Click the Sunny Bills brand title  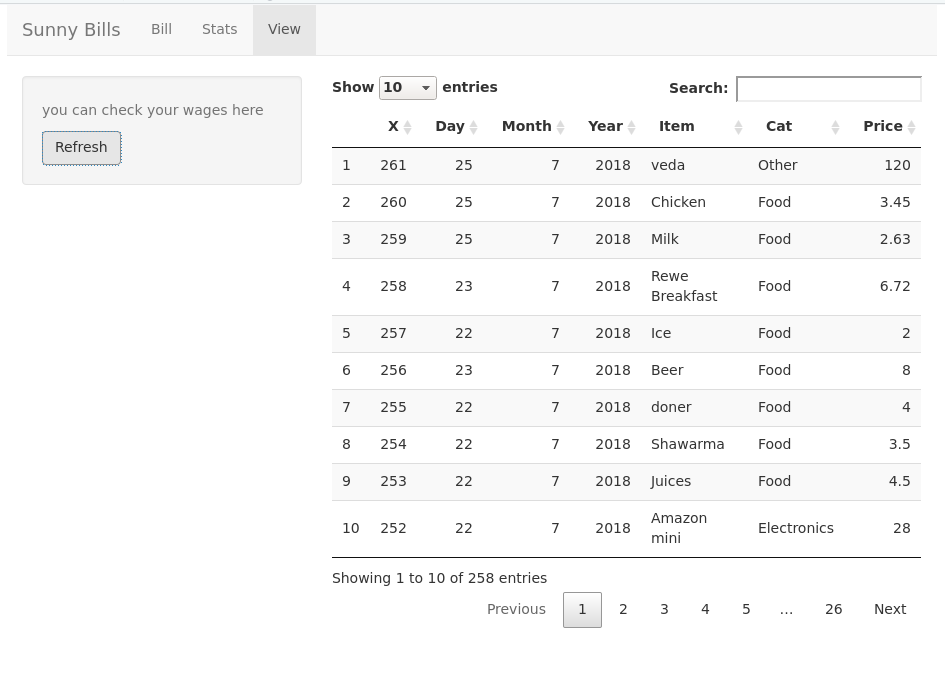point(71,30)
